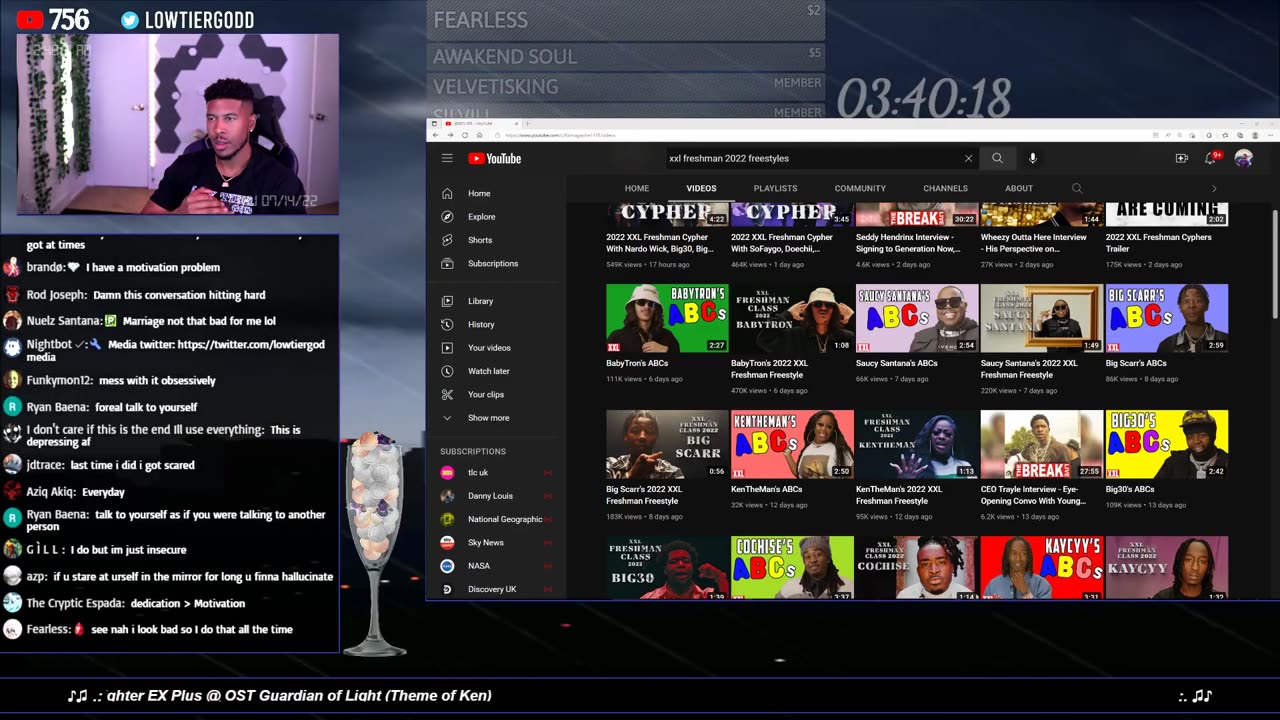Open the National Geographic subscription
Screen dimensions: 1280x720
(496, 519)
